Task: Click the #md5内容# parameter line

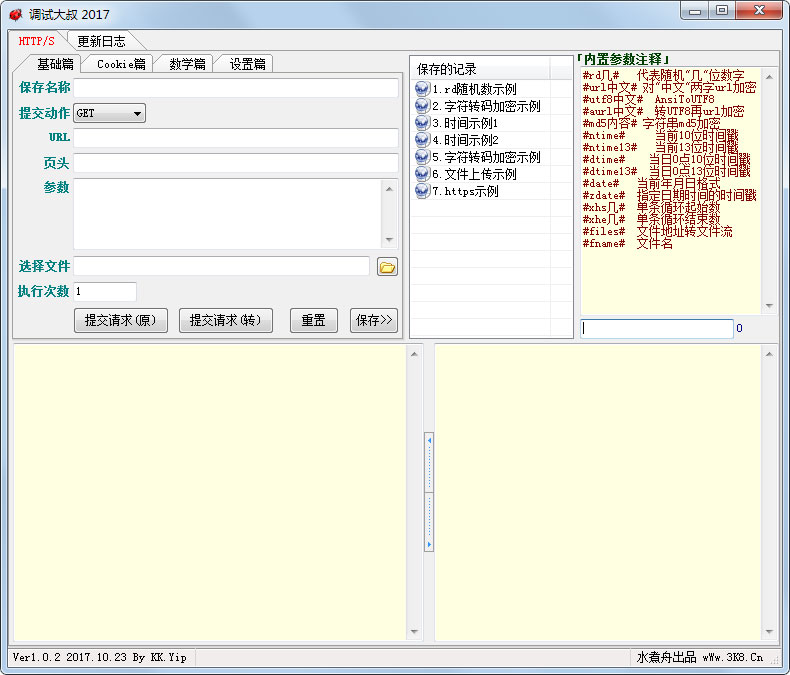Action: point(651,123)
